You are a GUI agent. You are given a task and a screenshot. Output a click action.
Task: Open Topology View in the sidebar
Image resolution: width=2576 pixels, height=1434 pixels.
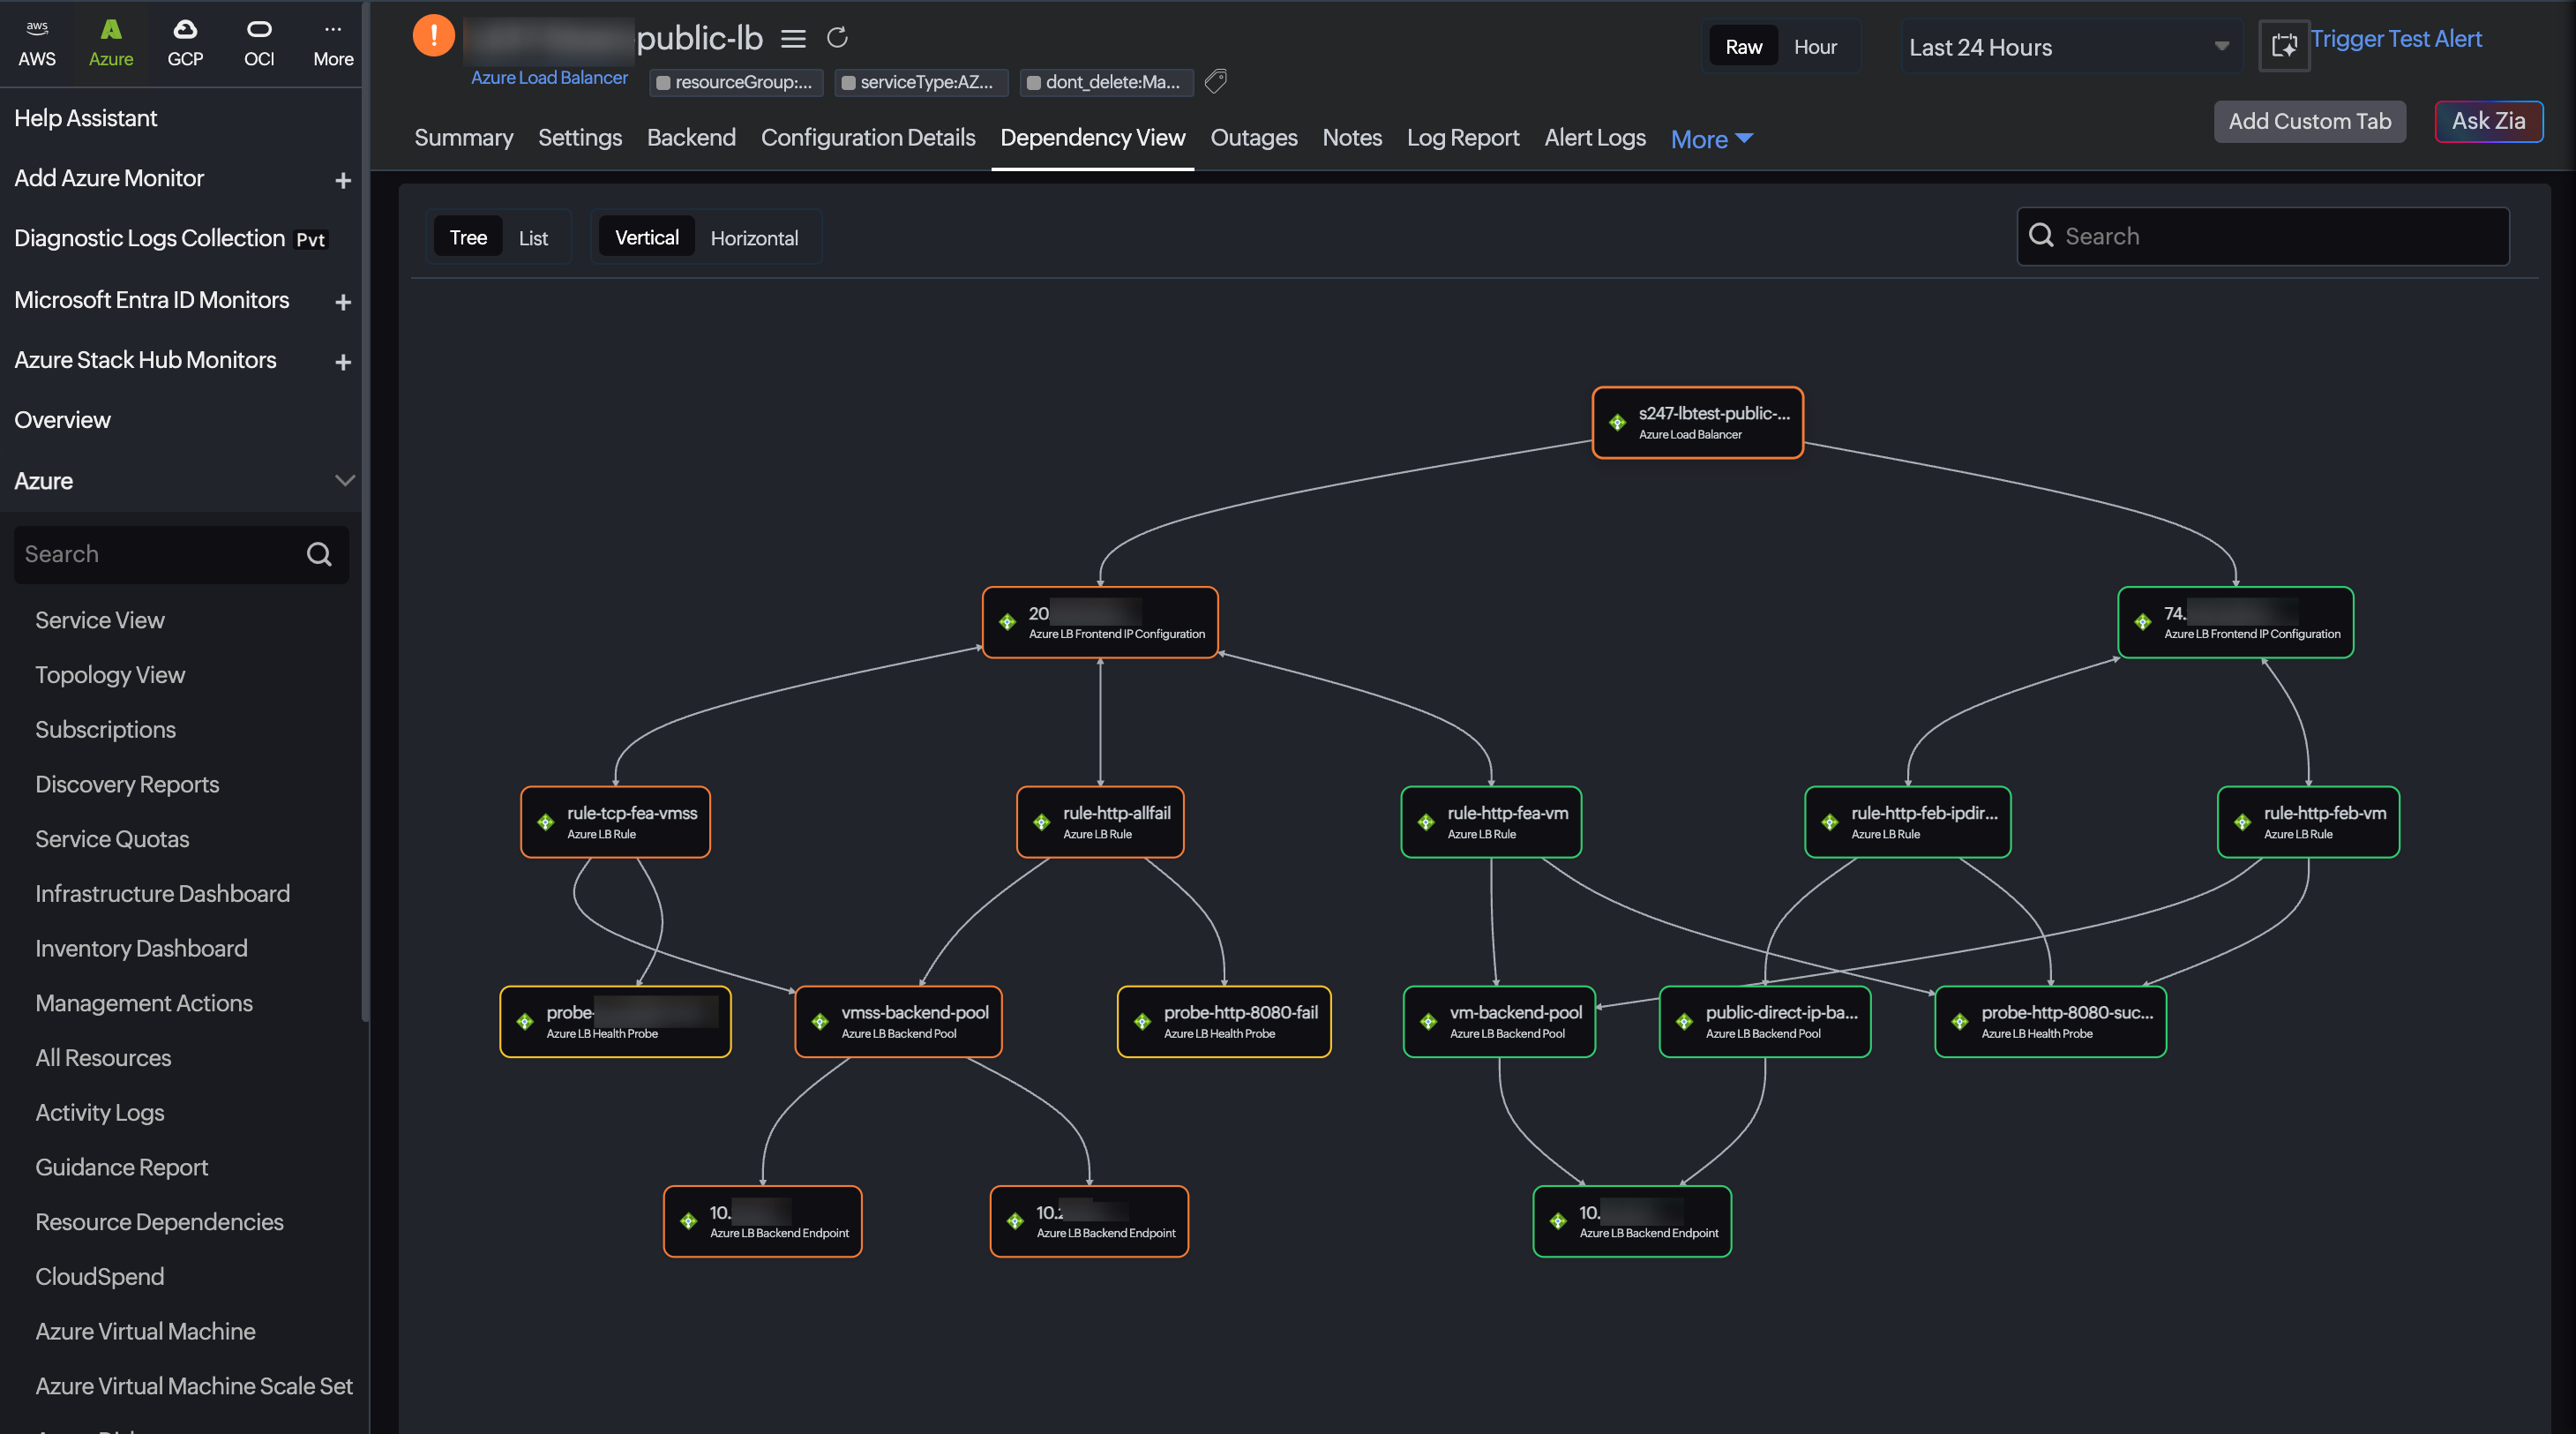110,675
